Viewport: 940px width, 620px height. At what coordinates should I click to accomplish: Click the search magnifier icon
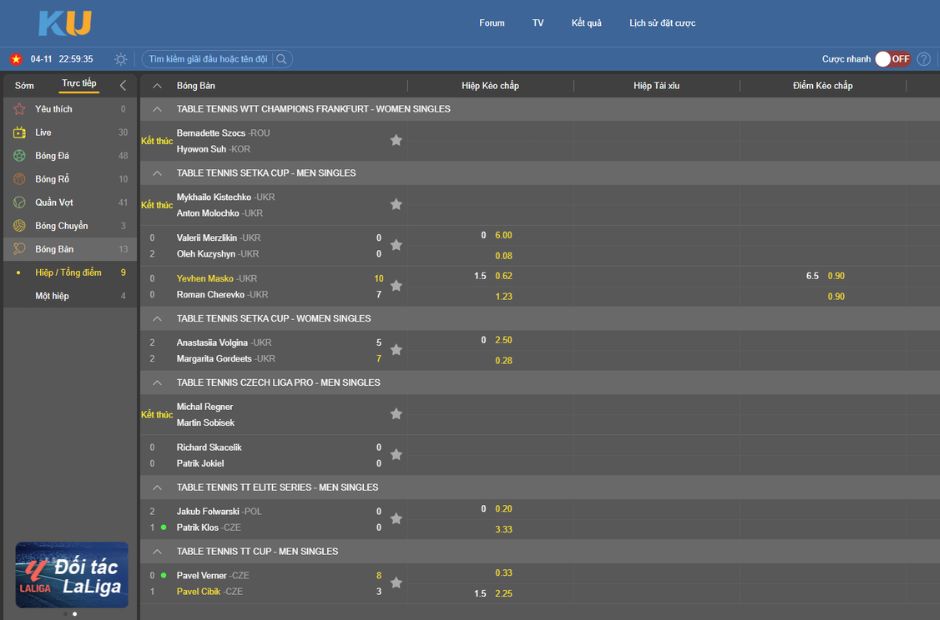point(281,59)
